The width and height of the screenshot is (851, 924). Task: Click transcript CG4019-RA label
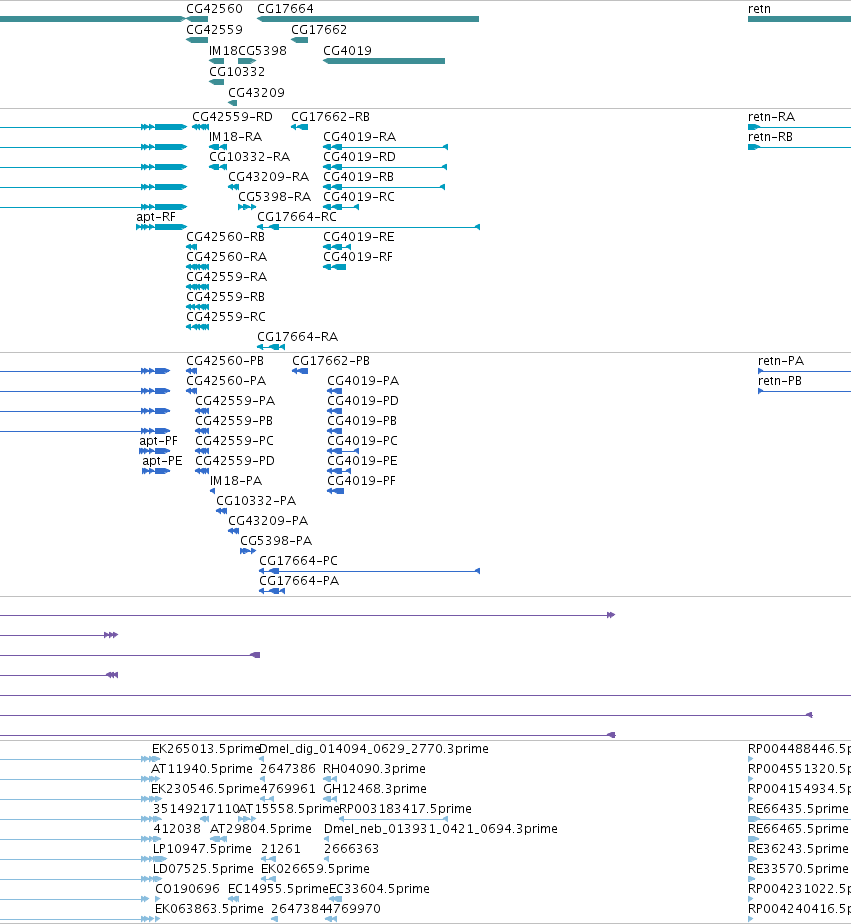click(x=359, y=137)
